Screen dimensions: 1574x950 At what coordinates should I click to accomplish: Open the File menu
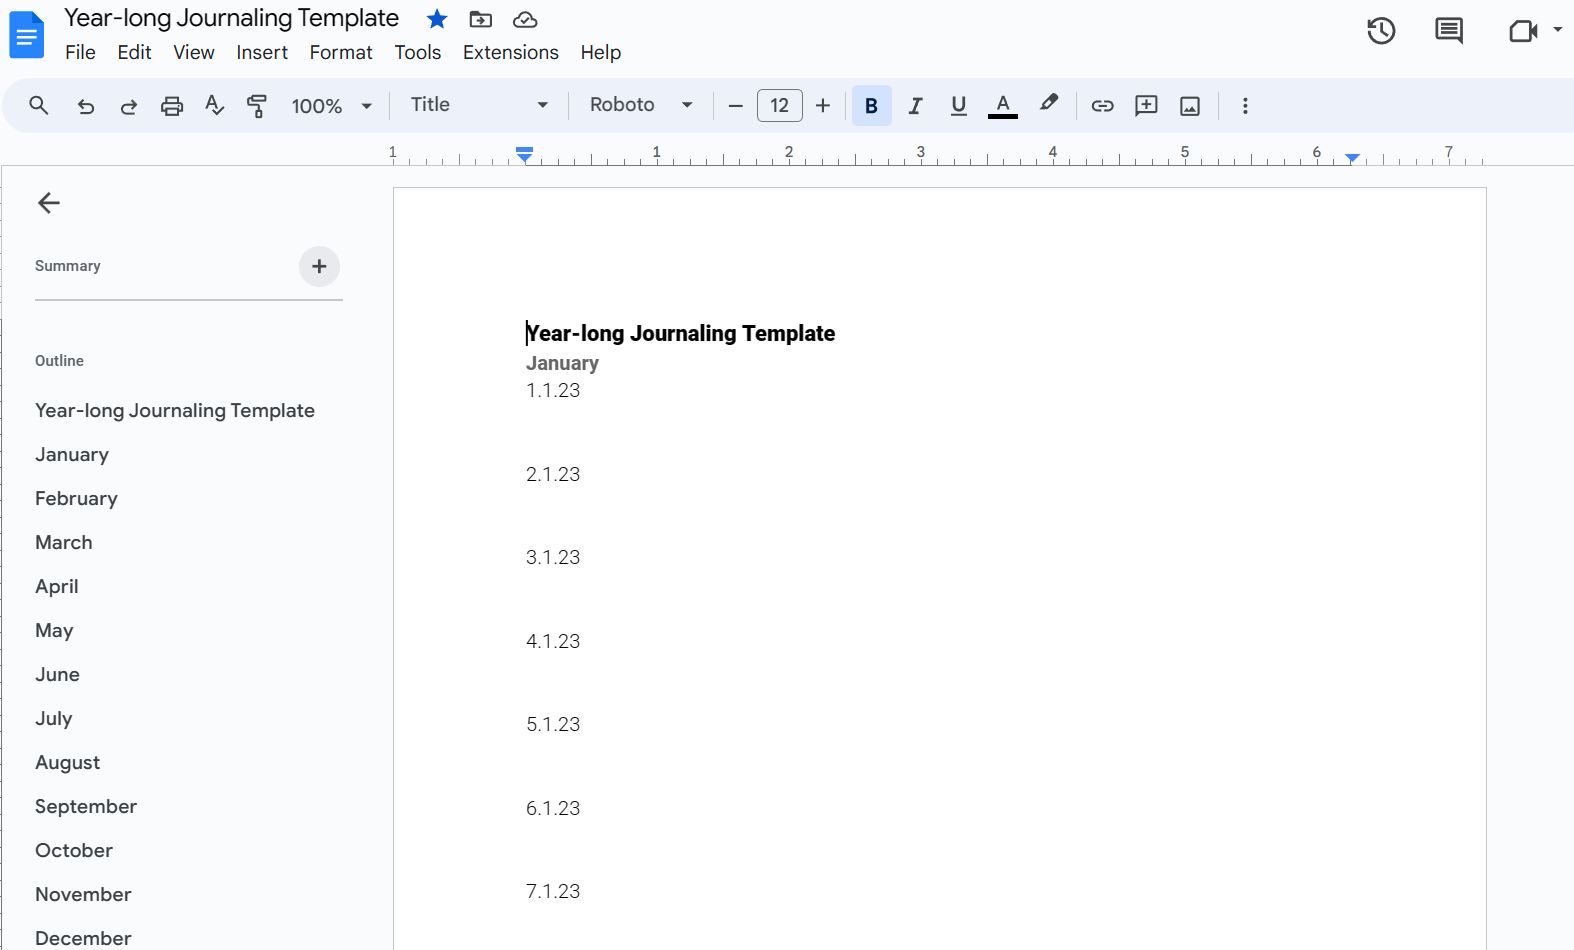(x=80, y=52)
